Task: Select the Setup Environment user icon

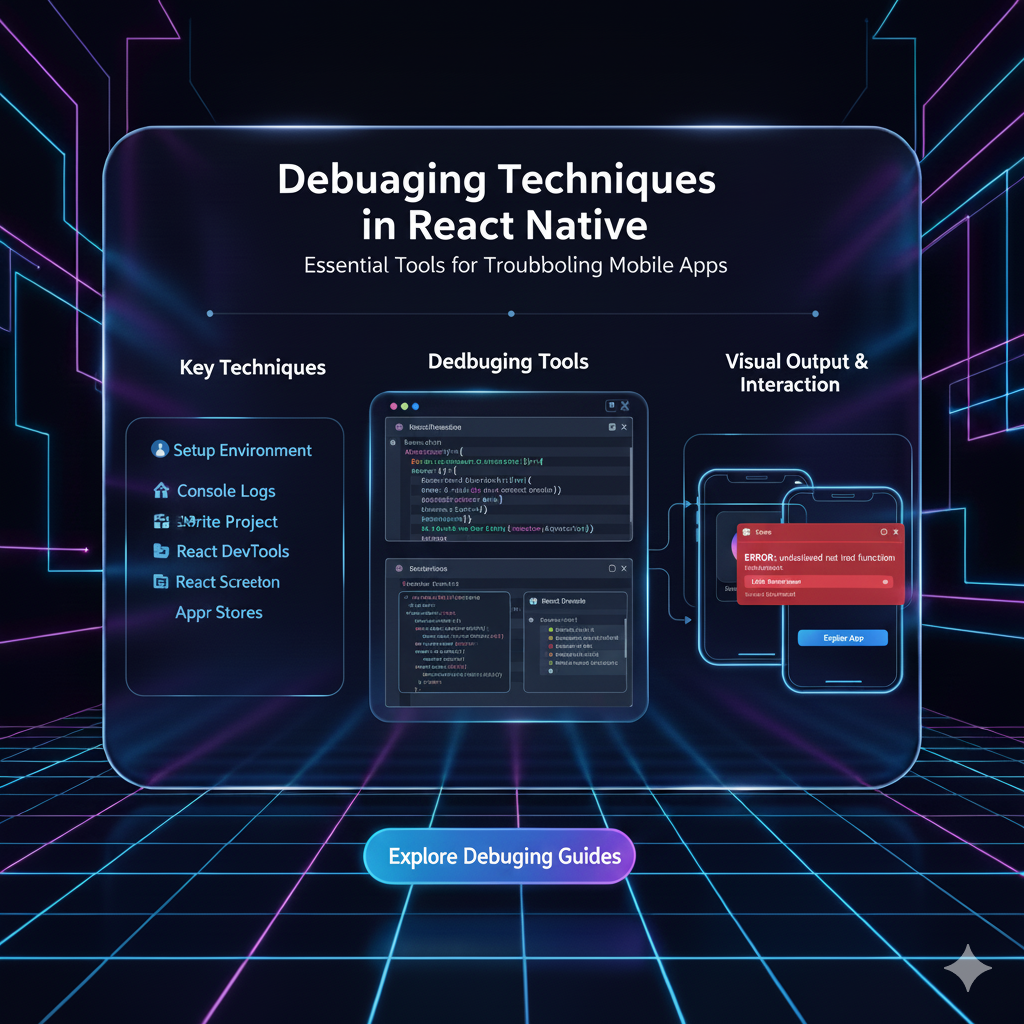Action: [160, 450]
